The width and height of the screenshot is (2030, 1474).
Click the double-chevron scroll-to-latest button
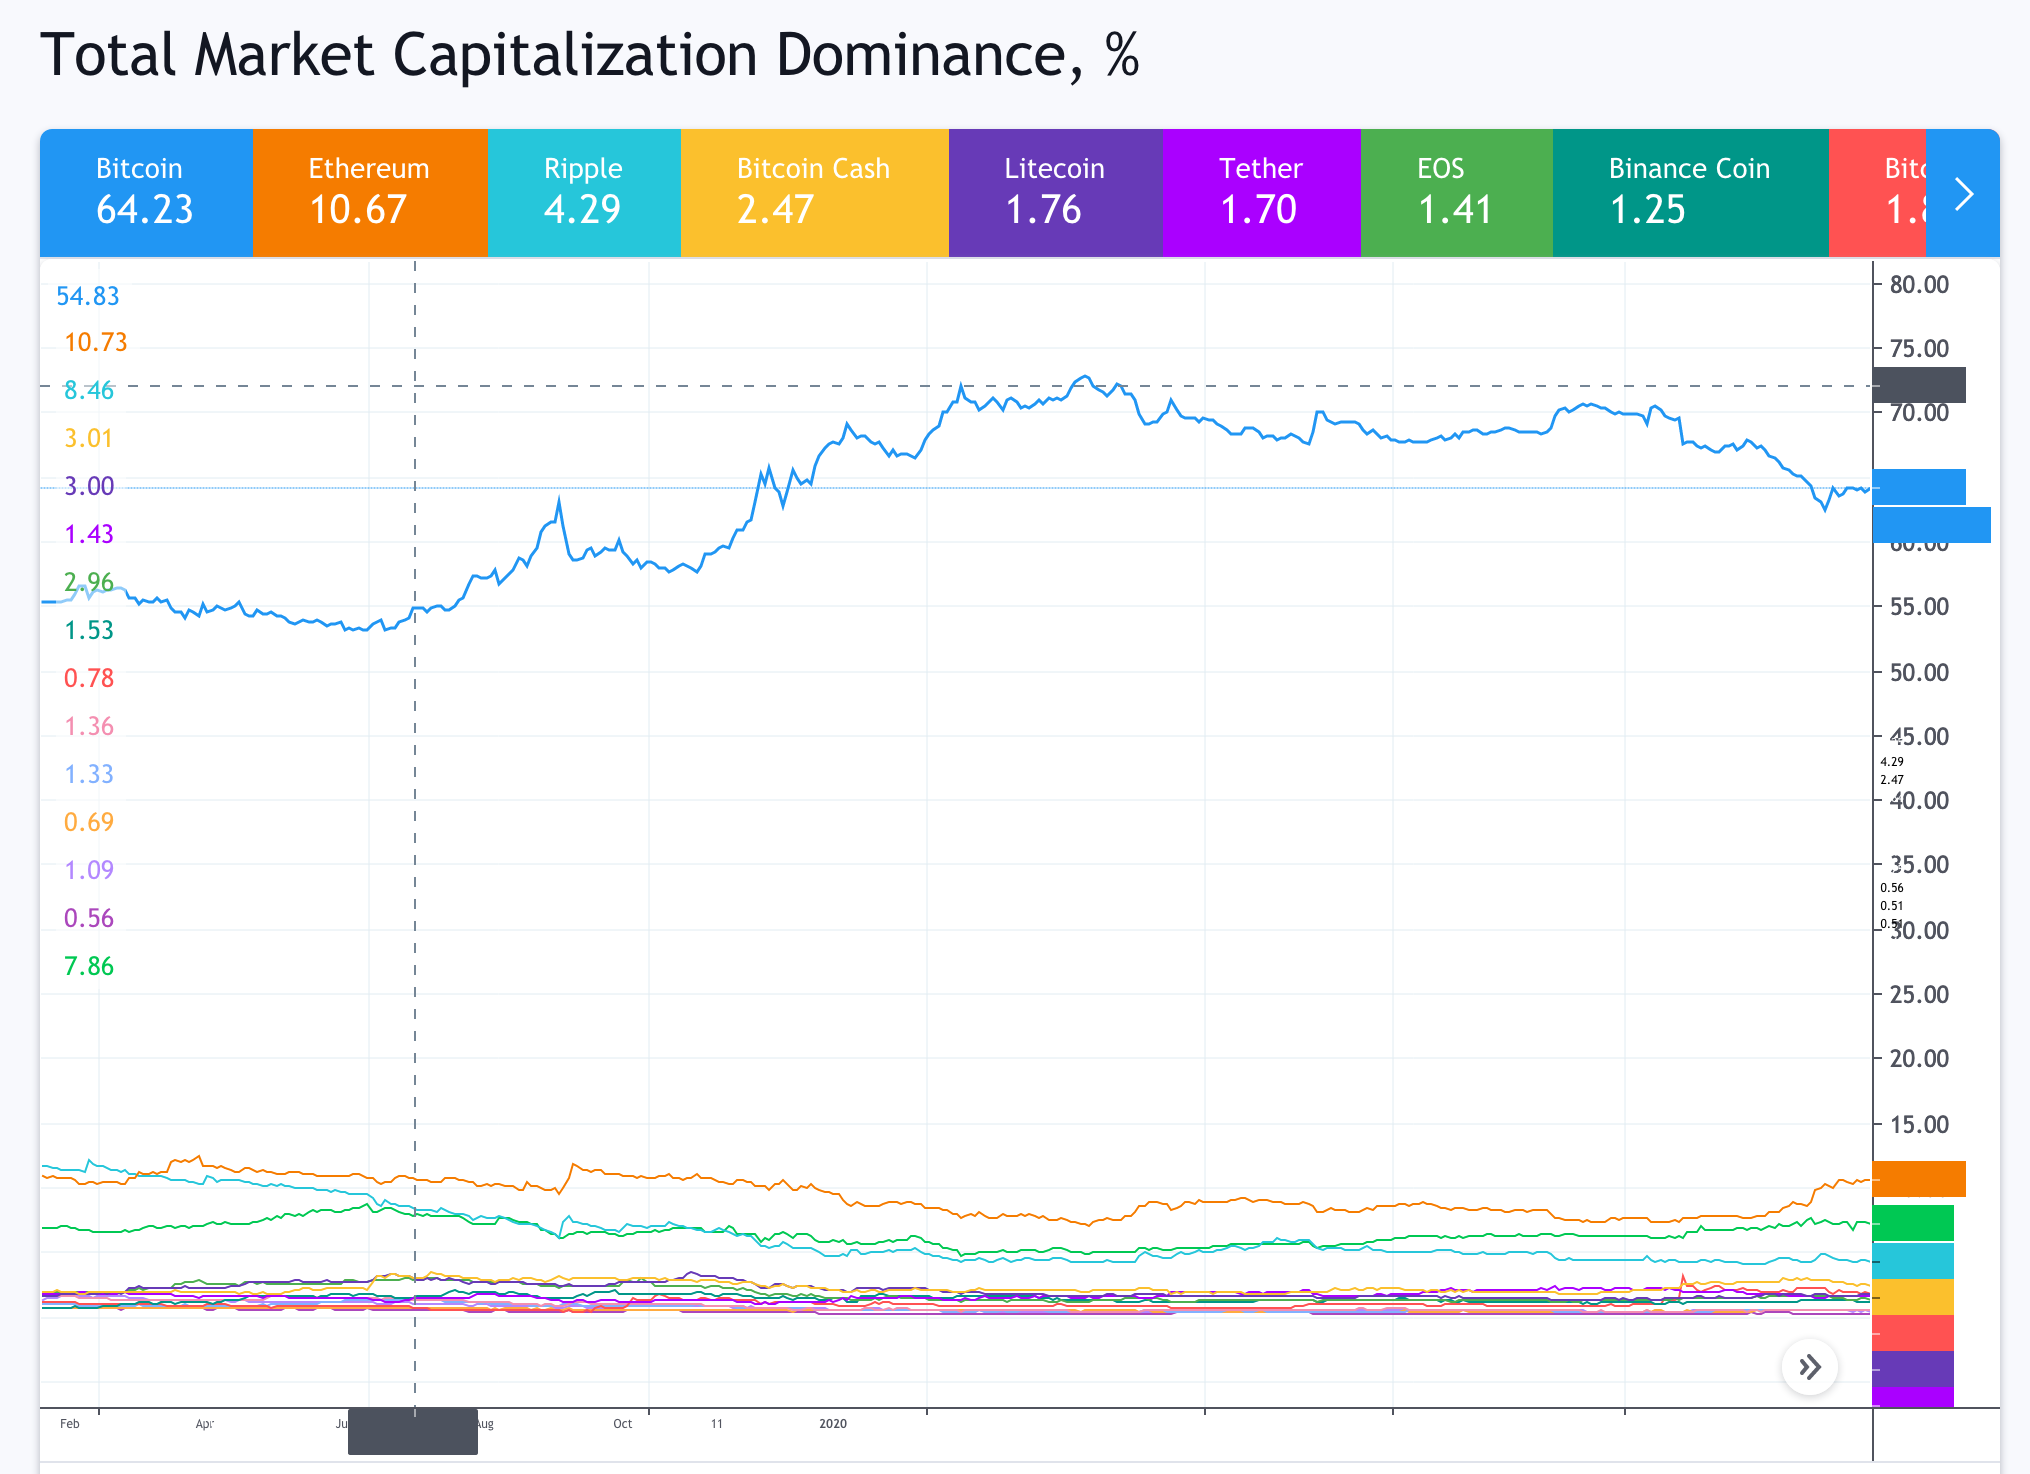coord(1809,1367)
